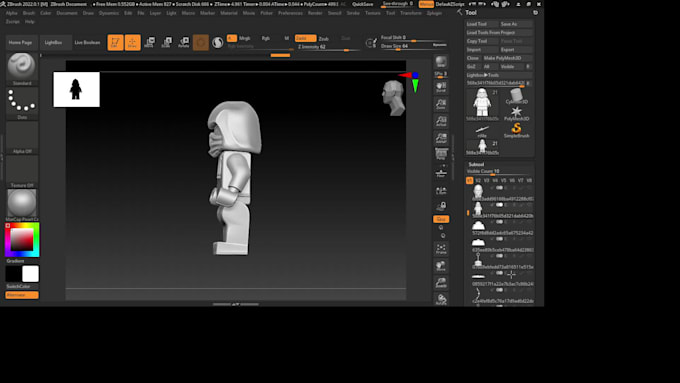680x383 pixels.
Task: Click the Move icon in right shelf
Action: [441, 266]
